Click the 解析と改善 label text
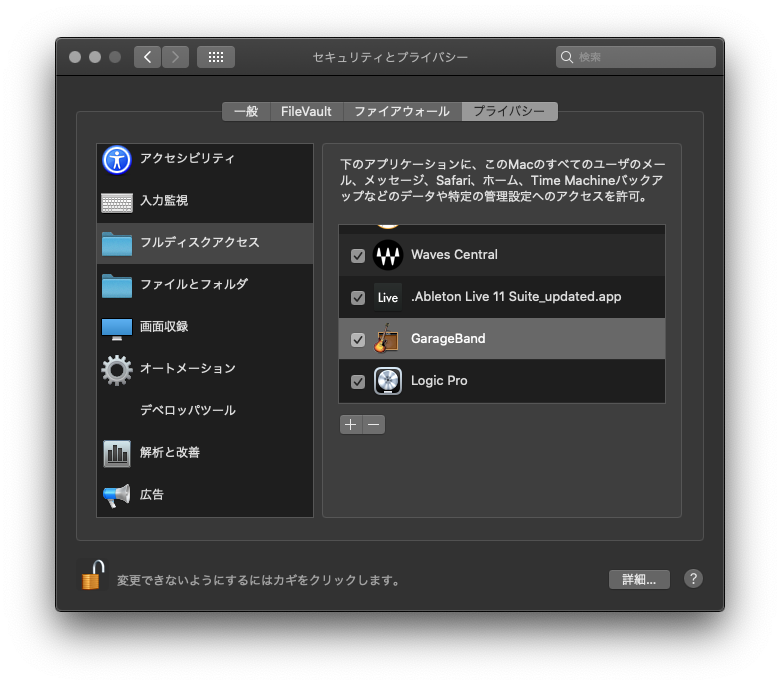 [x=170, y=452]
